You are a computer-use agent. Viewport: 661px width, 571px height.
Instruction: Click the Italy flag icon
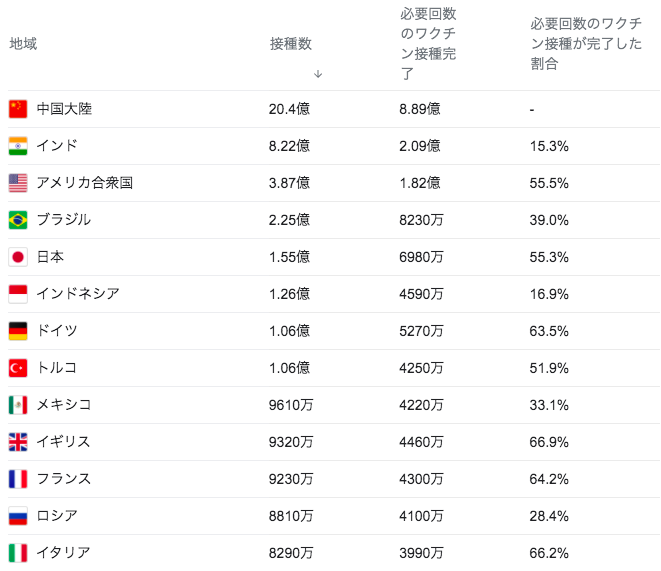click(x=18, y=553)
